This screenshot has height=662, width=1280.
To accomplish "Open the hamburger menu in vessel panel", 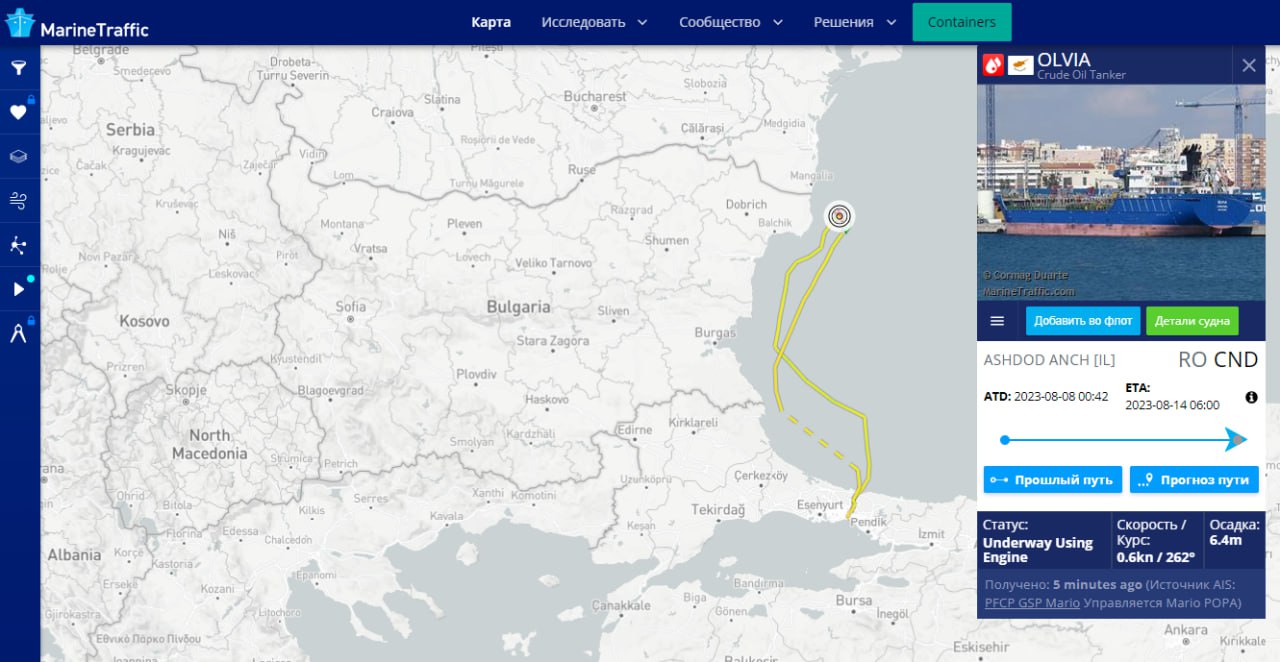I will (997, 321).
